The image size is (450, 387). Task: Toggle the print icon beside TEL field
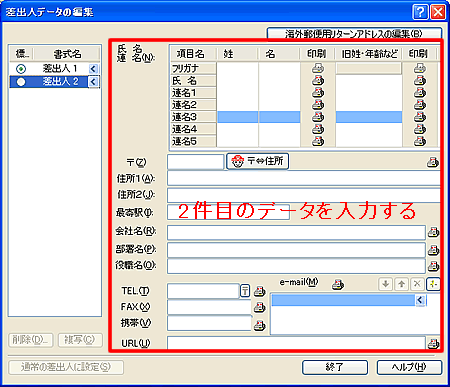pyautogui.click(x=260, y=291)
